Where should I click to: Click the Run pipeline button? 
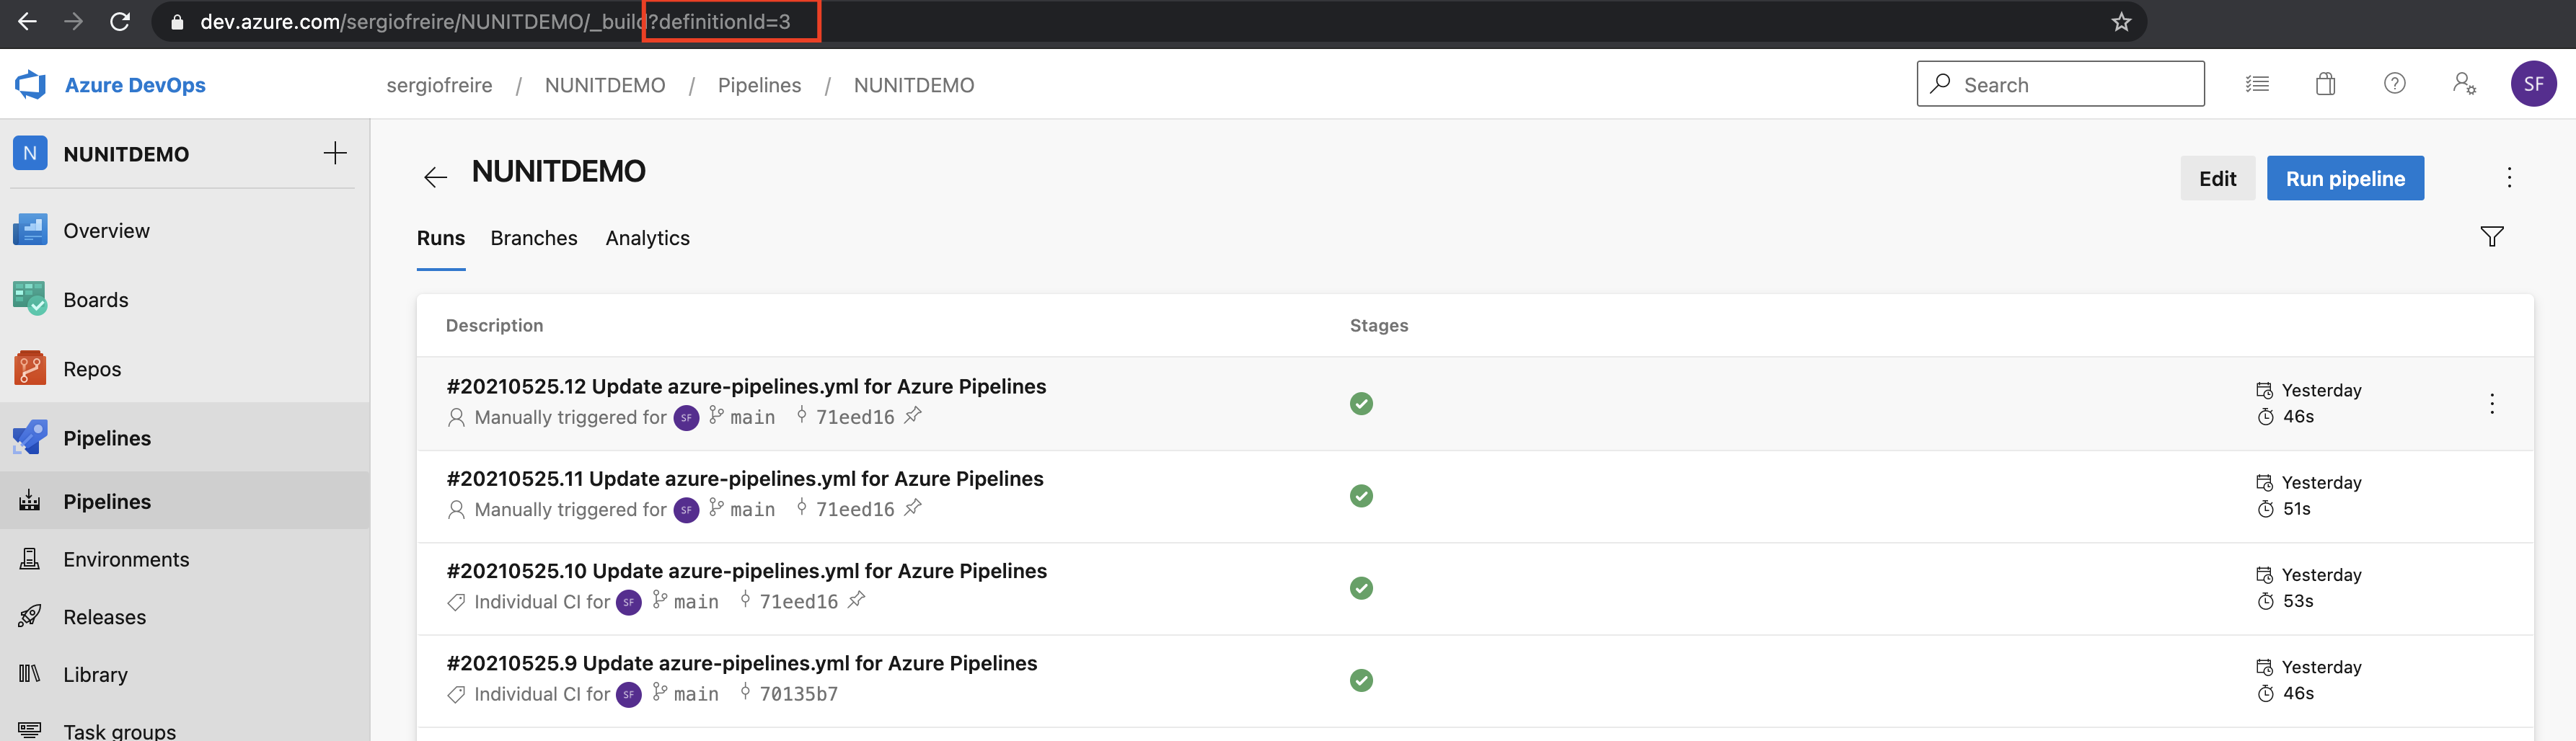coord(2345,178)
